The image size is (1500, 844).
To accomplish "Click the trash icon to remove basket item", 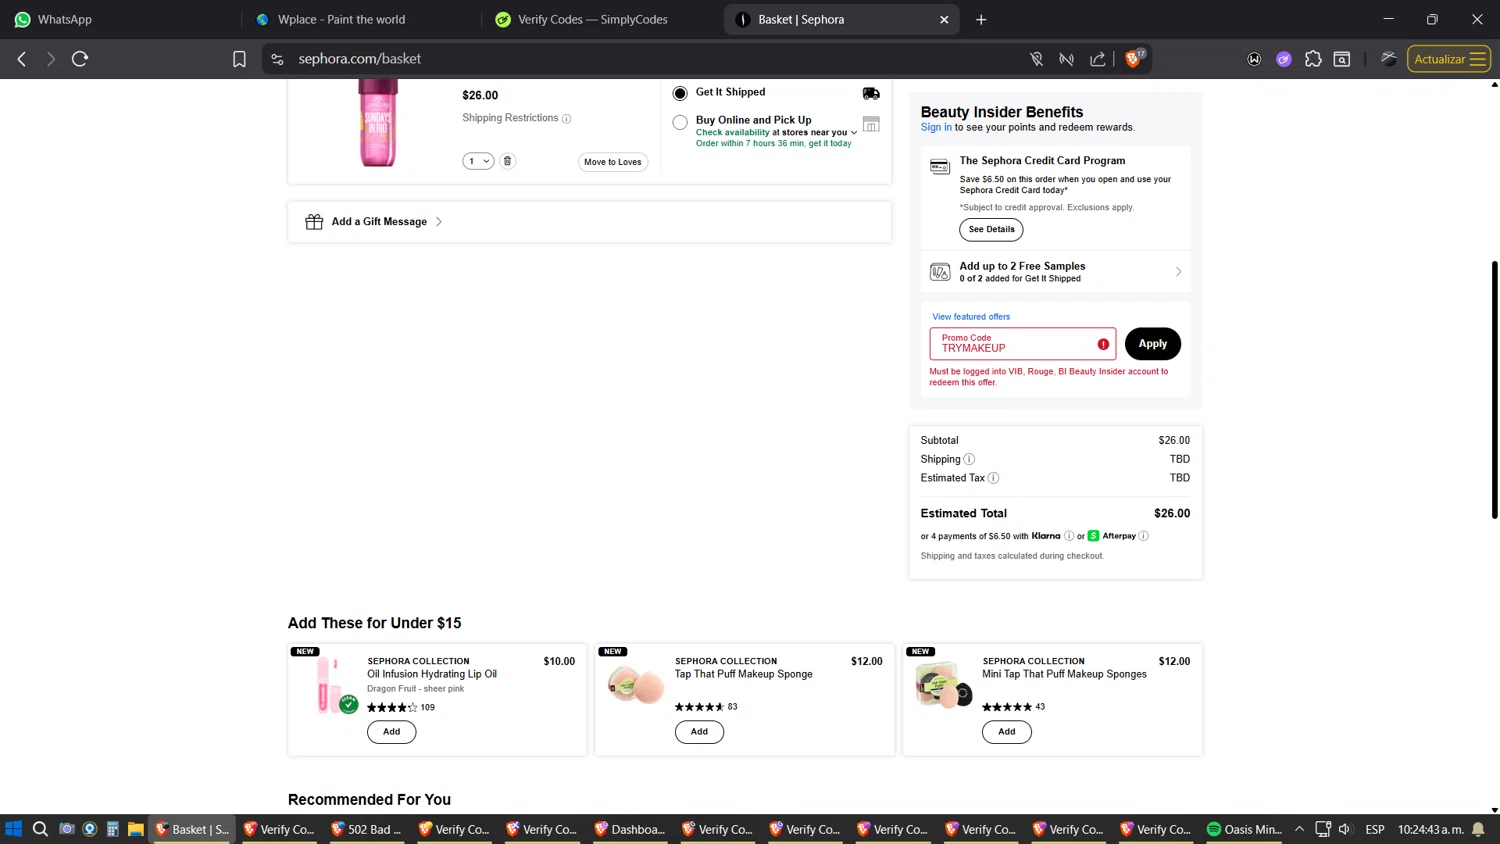I will pyautogui.click(x=507, y=161).
